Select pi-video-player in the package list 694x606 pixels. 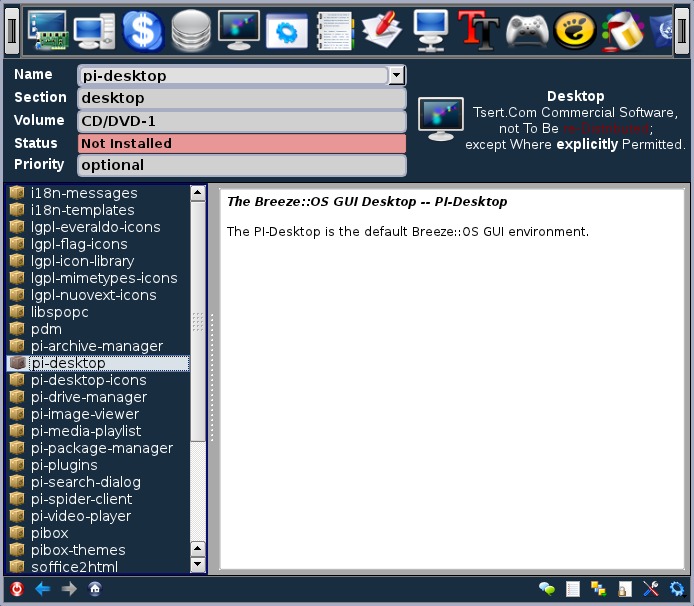coord(81,516)
